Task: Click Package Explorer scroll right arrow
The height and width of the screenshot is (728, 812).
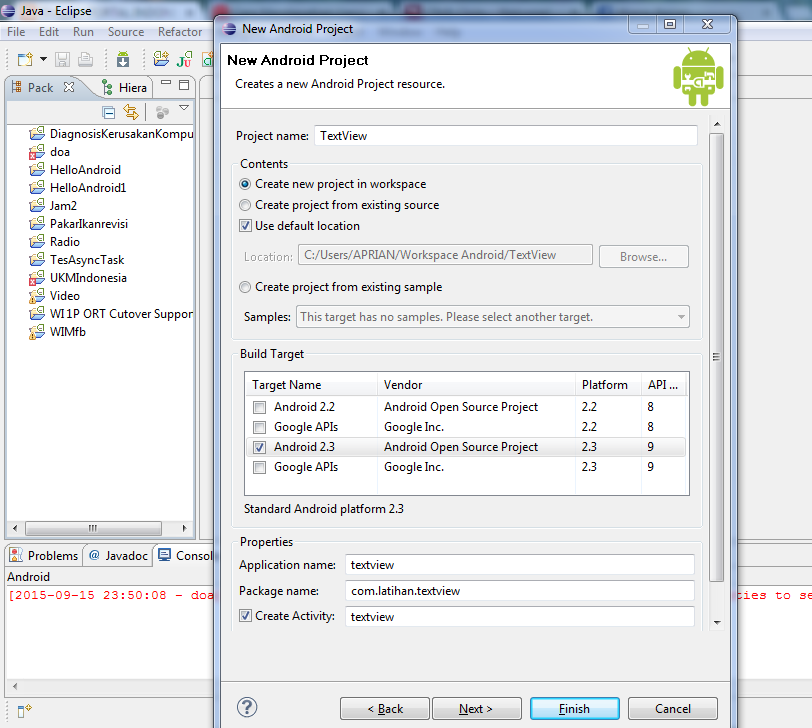Action: (184, 528)
